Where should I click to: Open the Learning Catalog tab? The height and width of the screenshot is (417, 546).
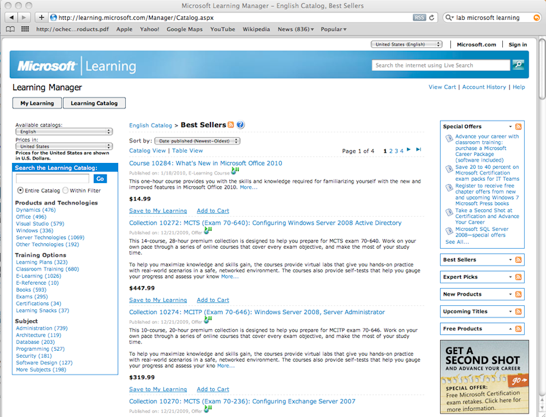[x=94, y=103]
